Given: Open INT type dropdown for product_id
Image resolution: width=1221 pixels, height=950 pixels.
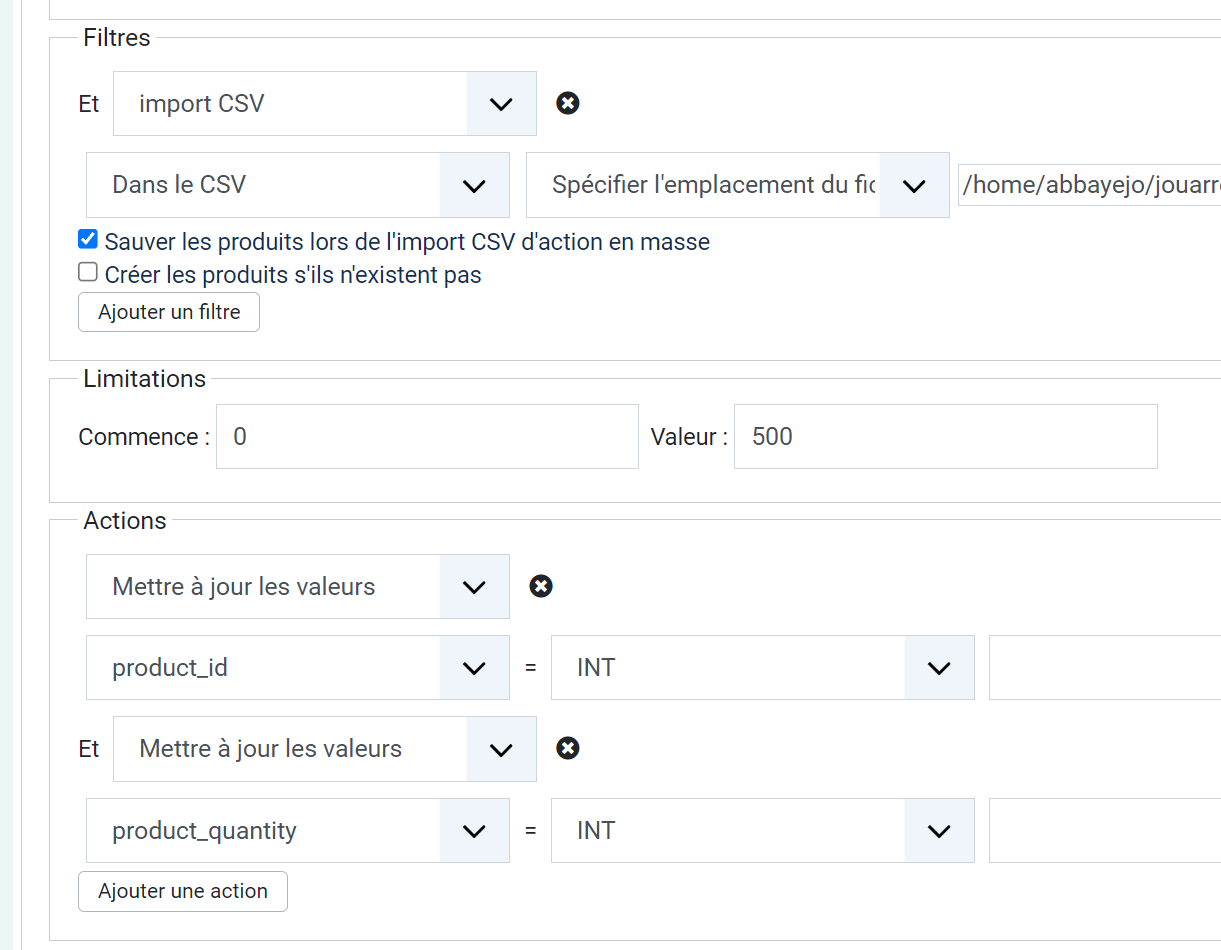Looking at the screenshot, I should pos(762,667).
